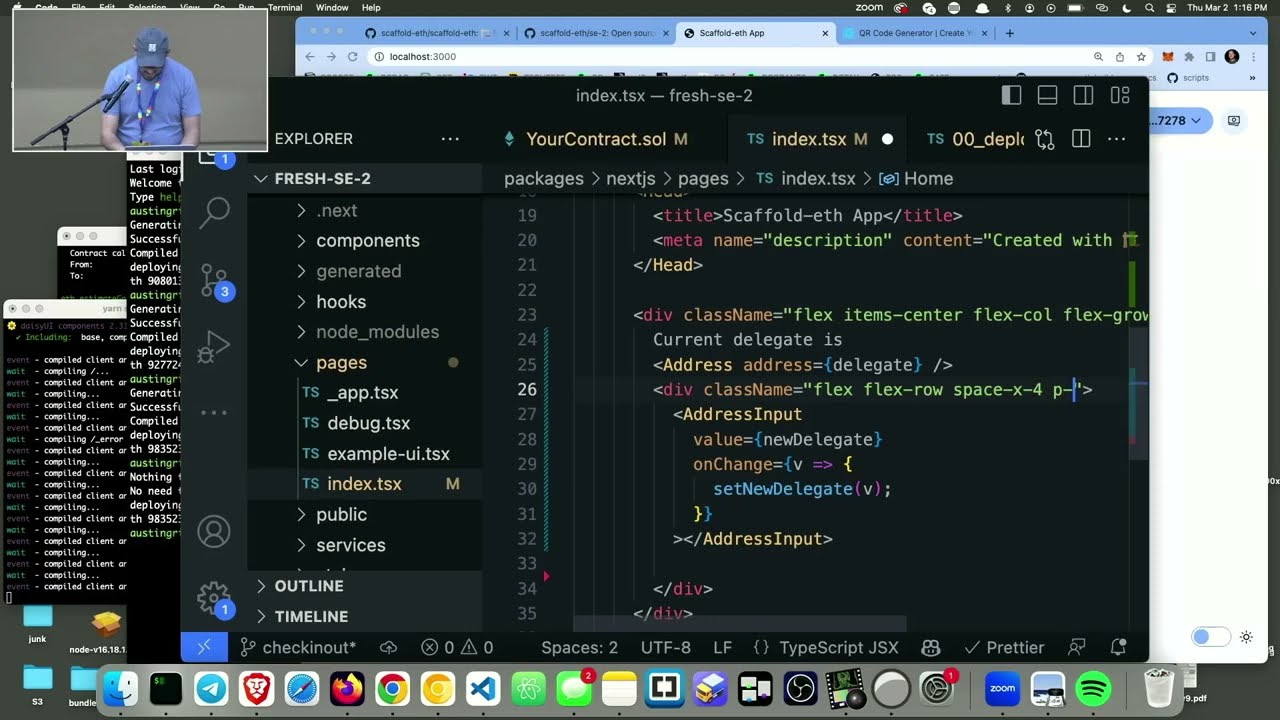Click the Chrome share icon in address bar
The image size is (1280, 720).
point(1120,57)
